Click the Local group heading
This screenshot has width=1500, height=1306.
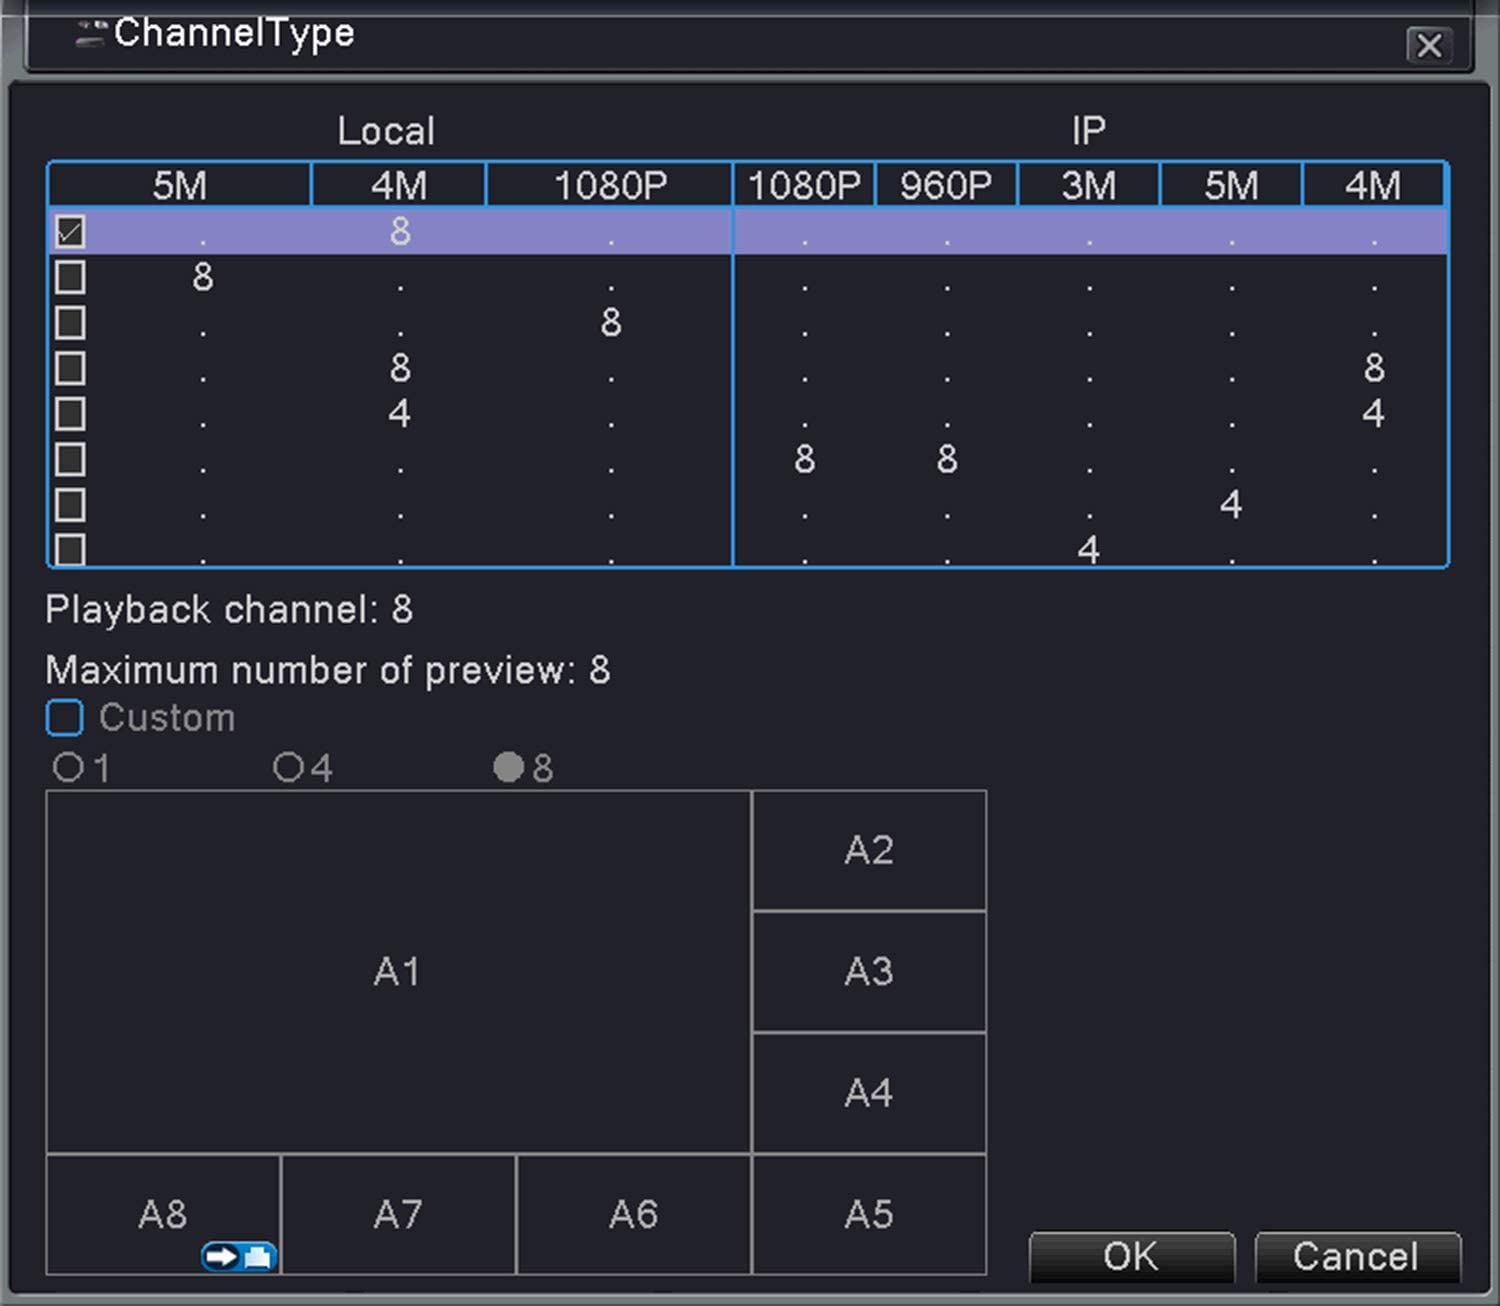click(386, 131)
